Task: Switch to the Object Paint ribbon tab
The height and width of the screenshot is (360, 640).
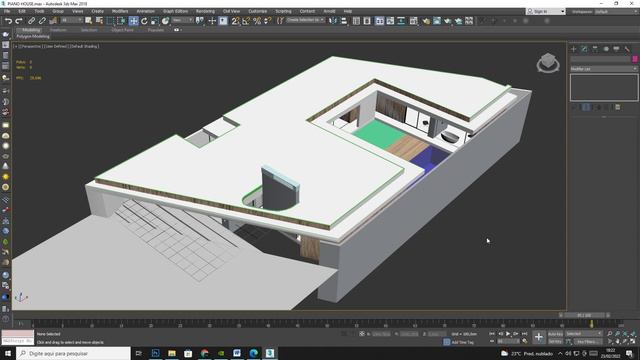Action: pyautogui.click(x=122, y=30)
